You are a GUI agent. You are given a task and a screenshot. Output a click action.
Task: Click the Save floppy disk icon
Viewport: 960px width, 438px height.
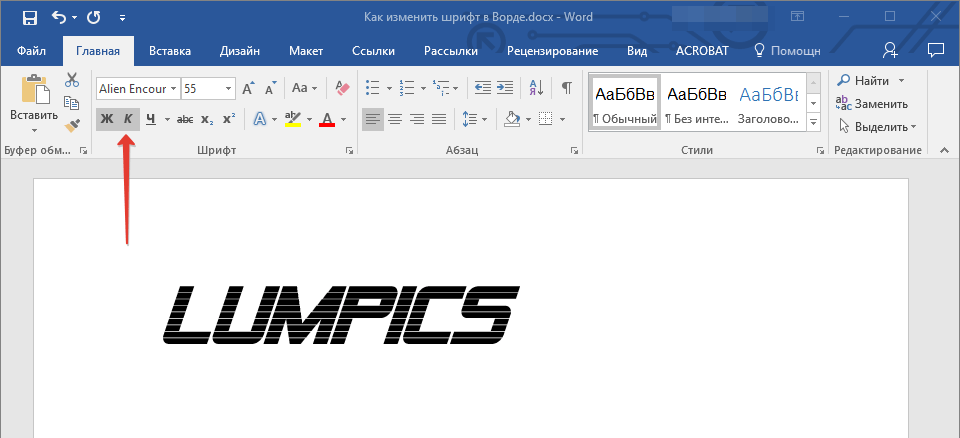[29, 17]
